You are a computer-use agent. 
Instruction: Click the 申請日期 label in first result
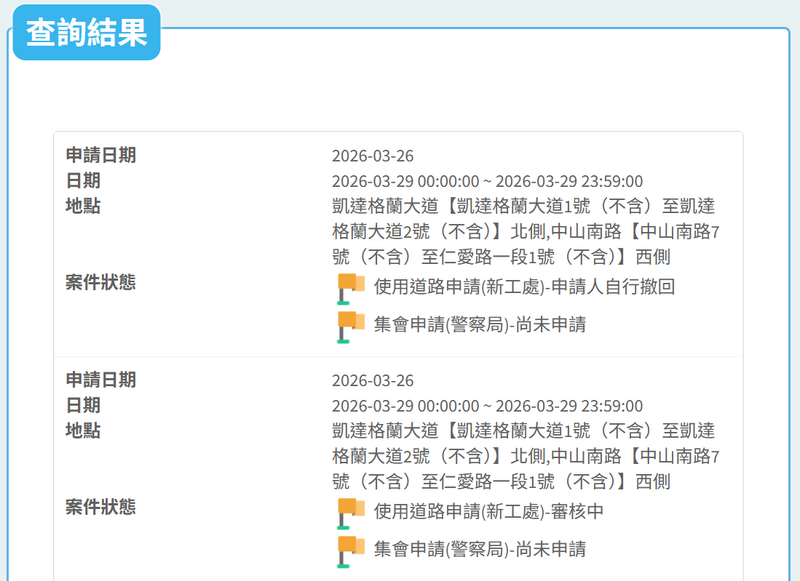[x=101, y=155]
